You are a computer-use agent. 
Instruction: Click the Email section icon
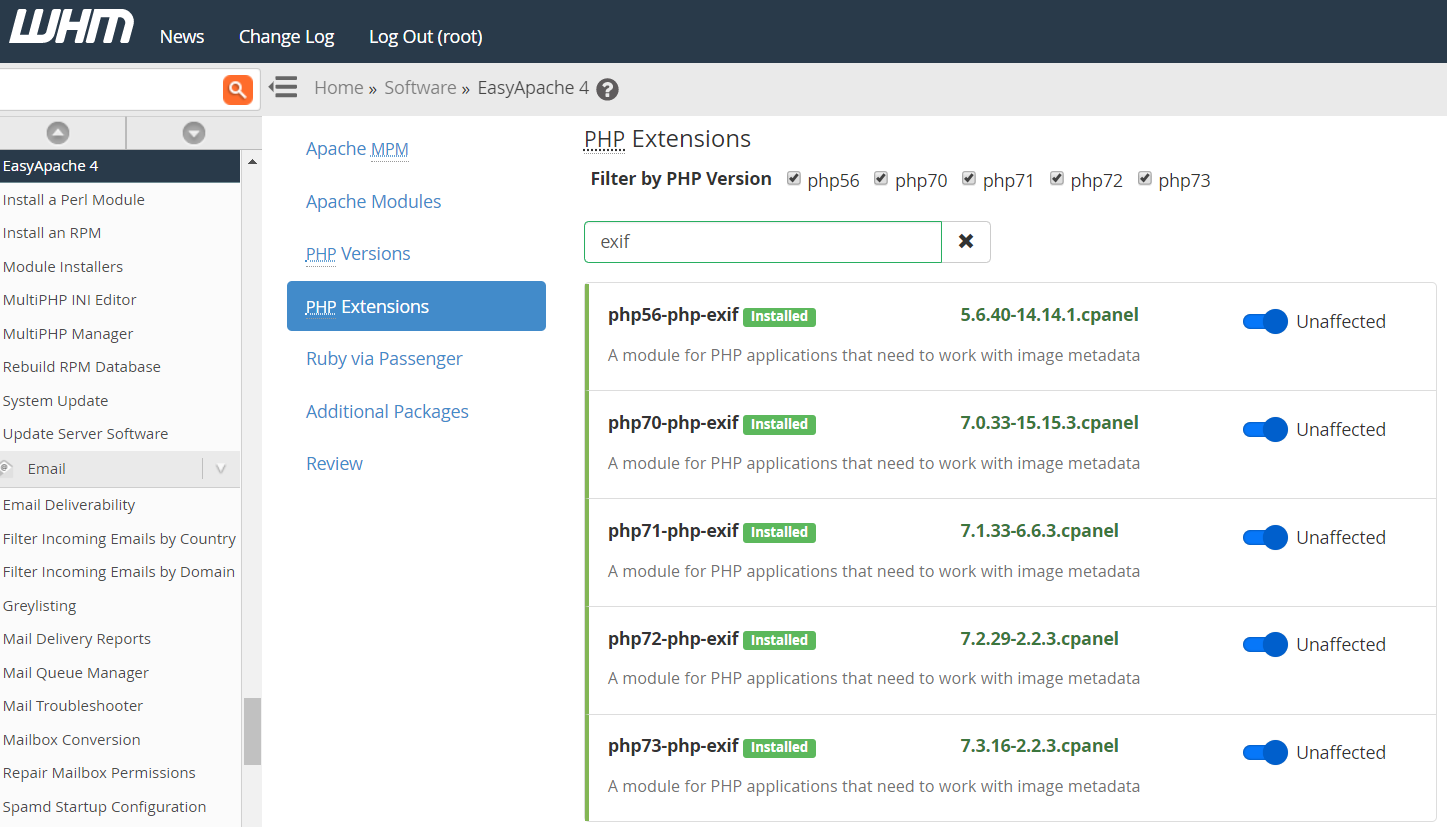(x=7, y=468)
